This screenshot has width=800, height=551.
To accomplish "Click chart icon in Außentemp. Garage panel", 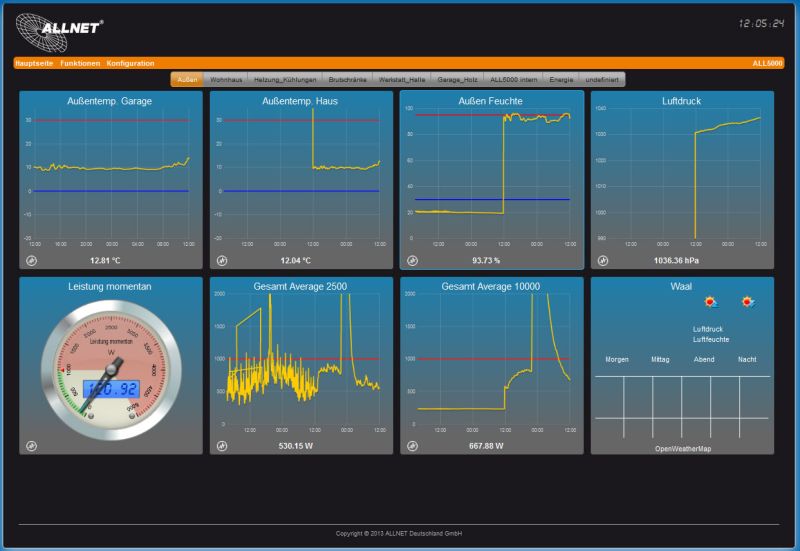I will [x=31, y=260].
